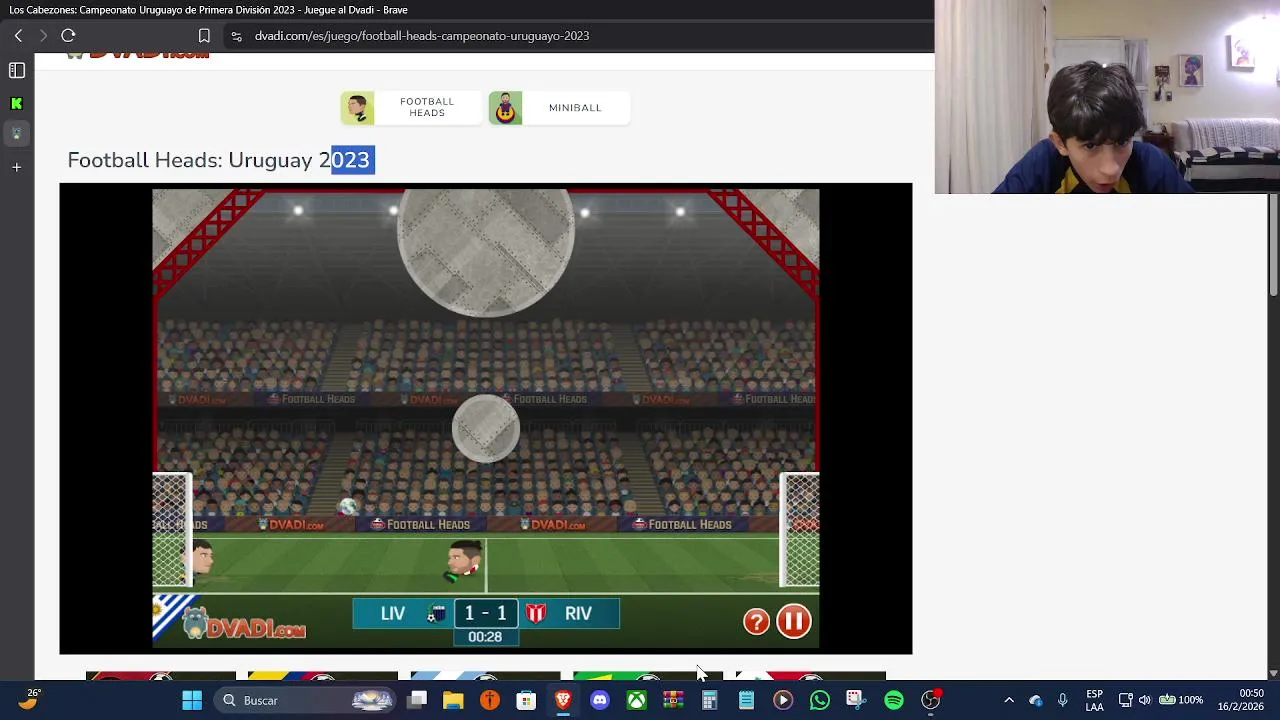Open OBS Studio from taskbar
The image size is (1280, 720).
[930, 700]
